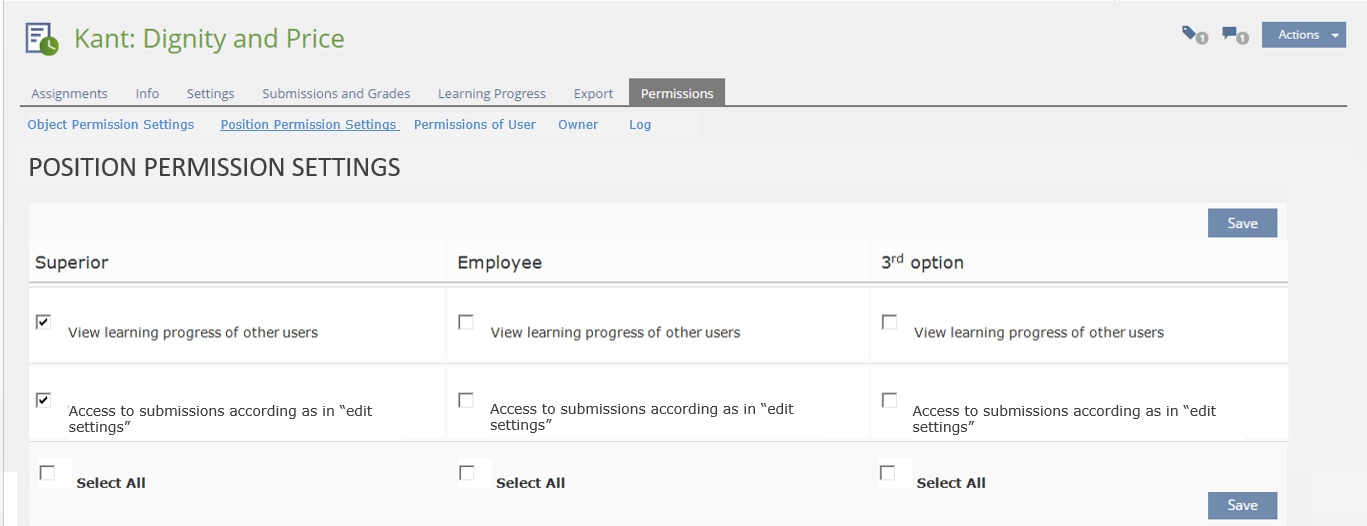This screenshot has height=526, width=1367.
Task: Go to the Learning Progress tab
Action: 491,94
